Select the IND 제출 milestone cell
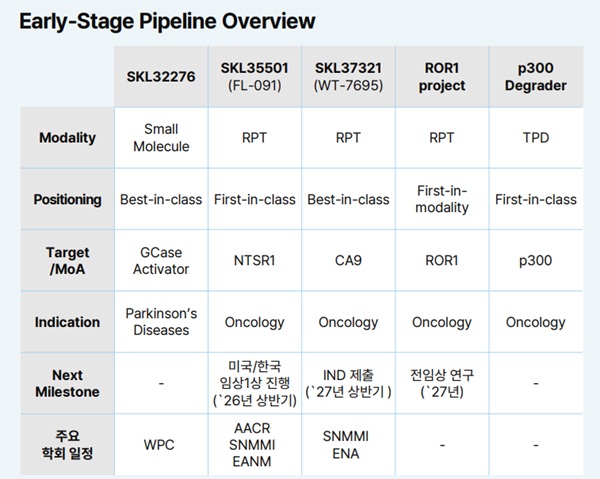 [x=348, y=383]
